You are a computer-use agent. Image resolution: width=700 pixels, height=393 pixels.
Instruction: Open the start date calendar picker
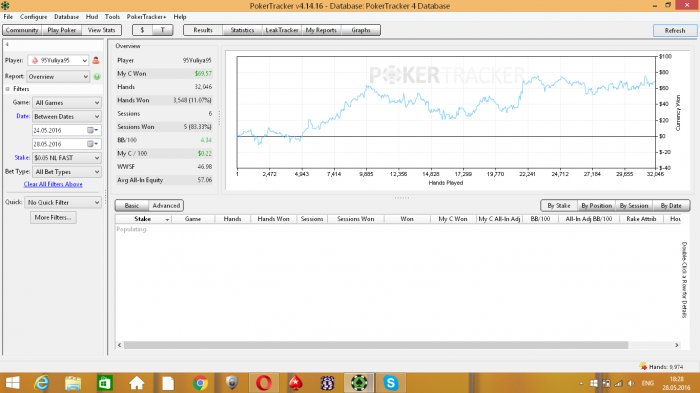pos(92,130)
